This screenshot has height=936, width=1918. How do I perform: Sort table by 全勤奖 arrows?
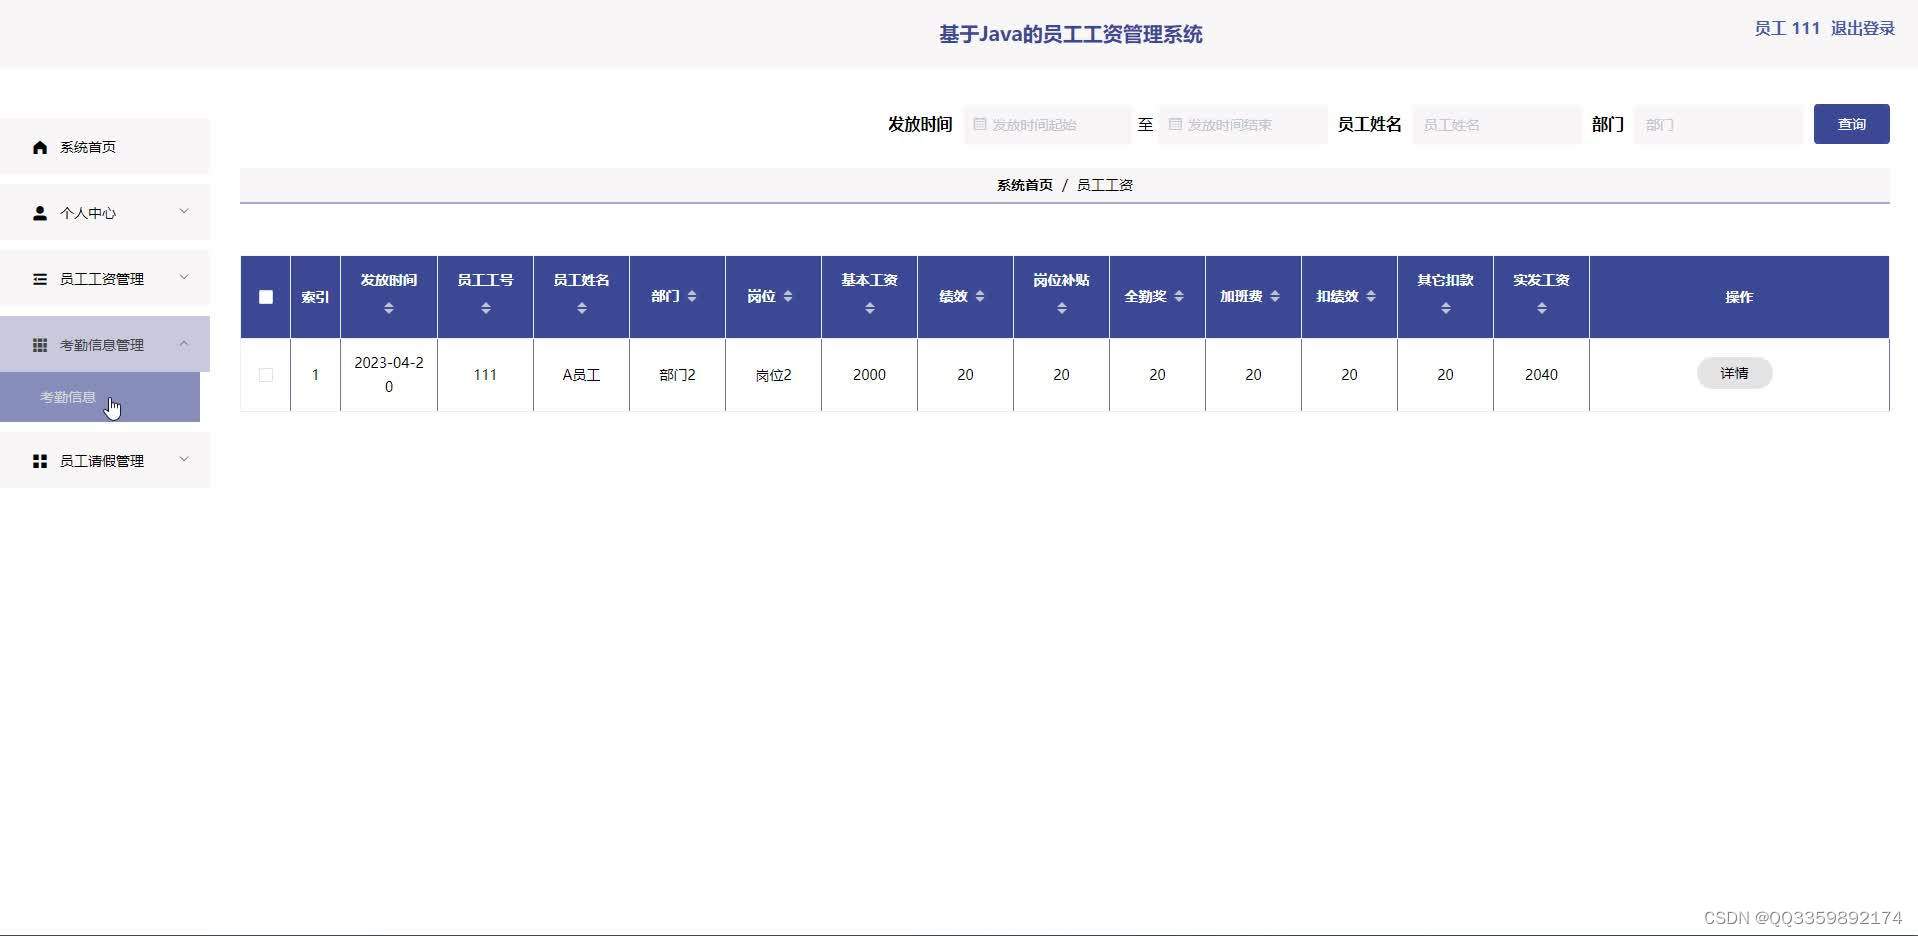click(x=1179, y=296)
